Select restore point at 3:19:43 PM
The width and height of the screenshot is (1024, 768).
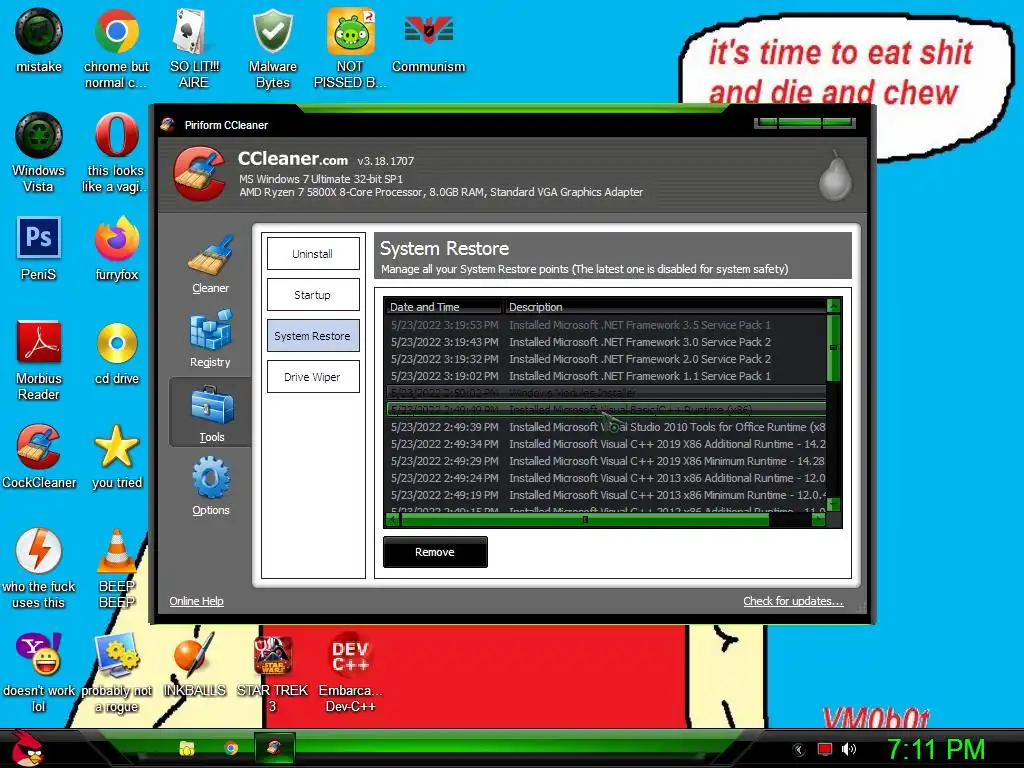(606, 342)
